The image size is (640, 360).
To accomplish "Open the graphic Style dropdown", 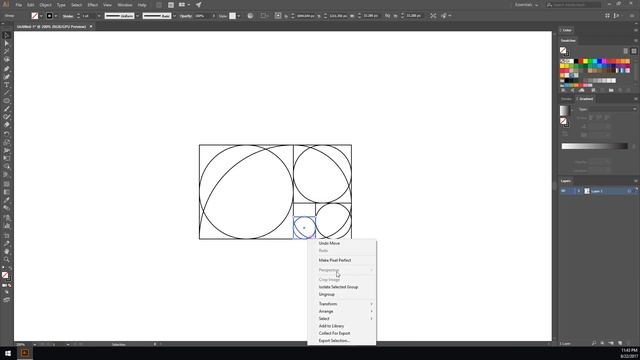I will (x=238, y=16).
